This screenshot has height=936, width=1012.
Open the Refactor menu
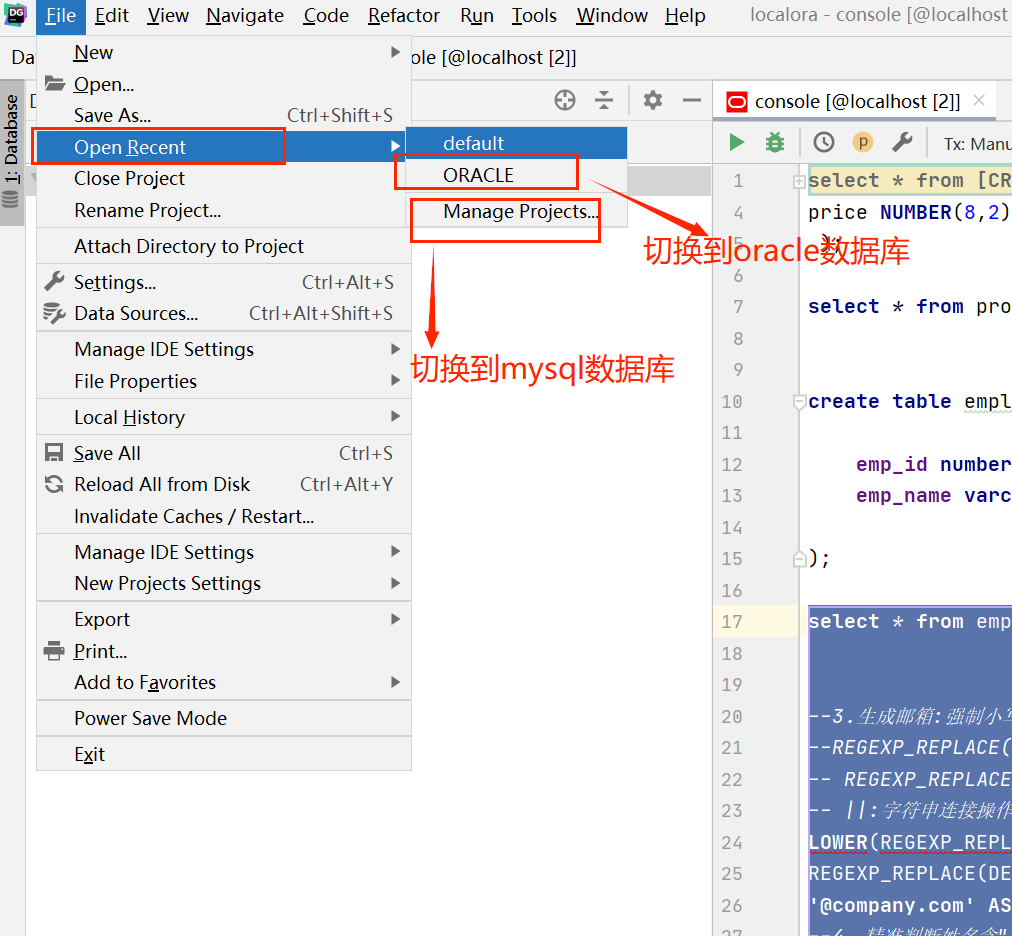403,15
